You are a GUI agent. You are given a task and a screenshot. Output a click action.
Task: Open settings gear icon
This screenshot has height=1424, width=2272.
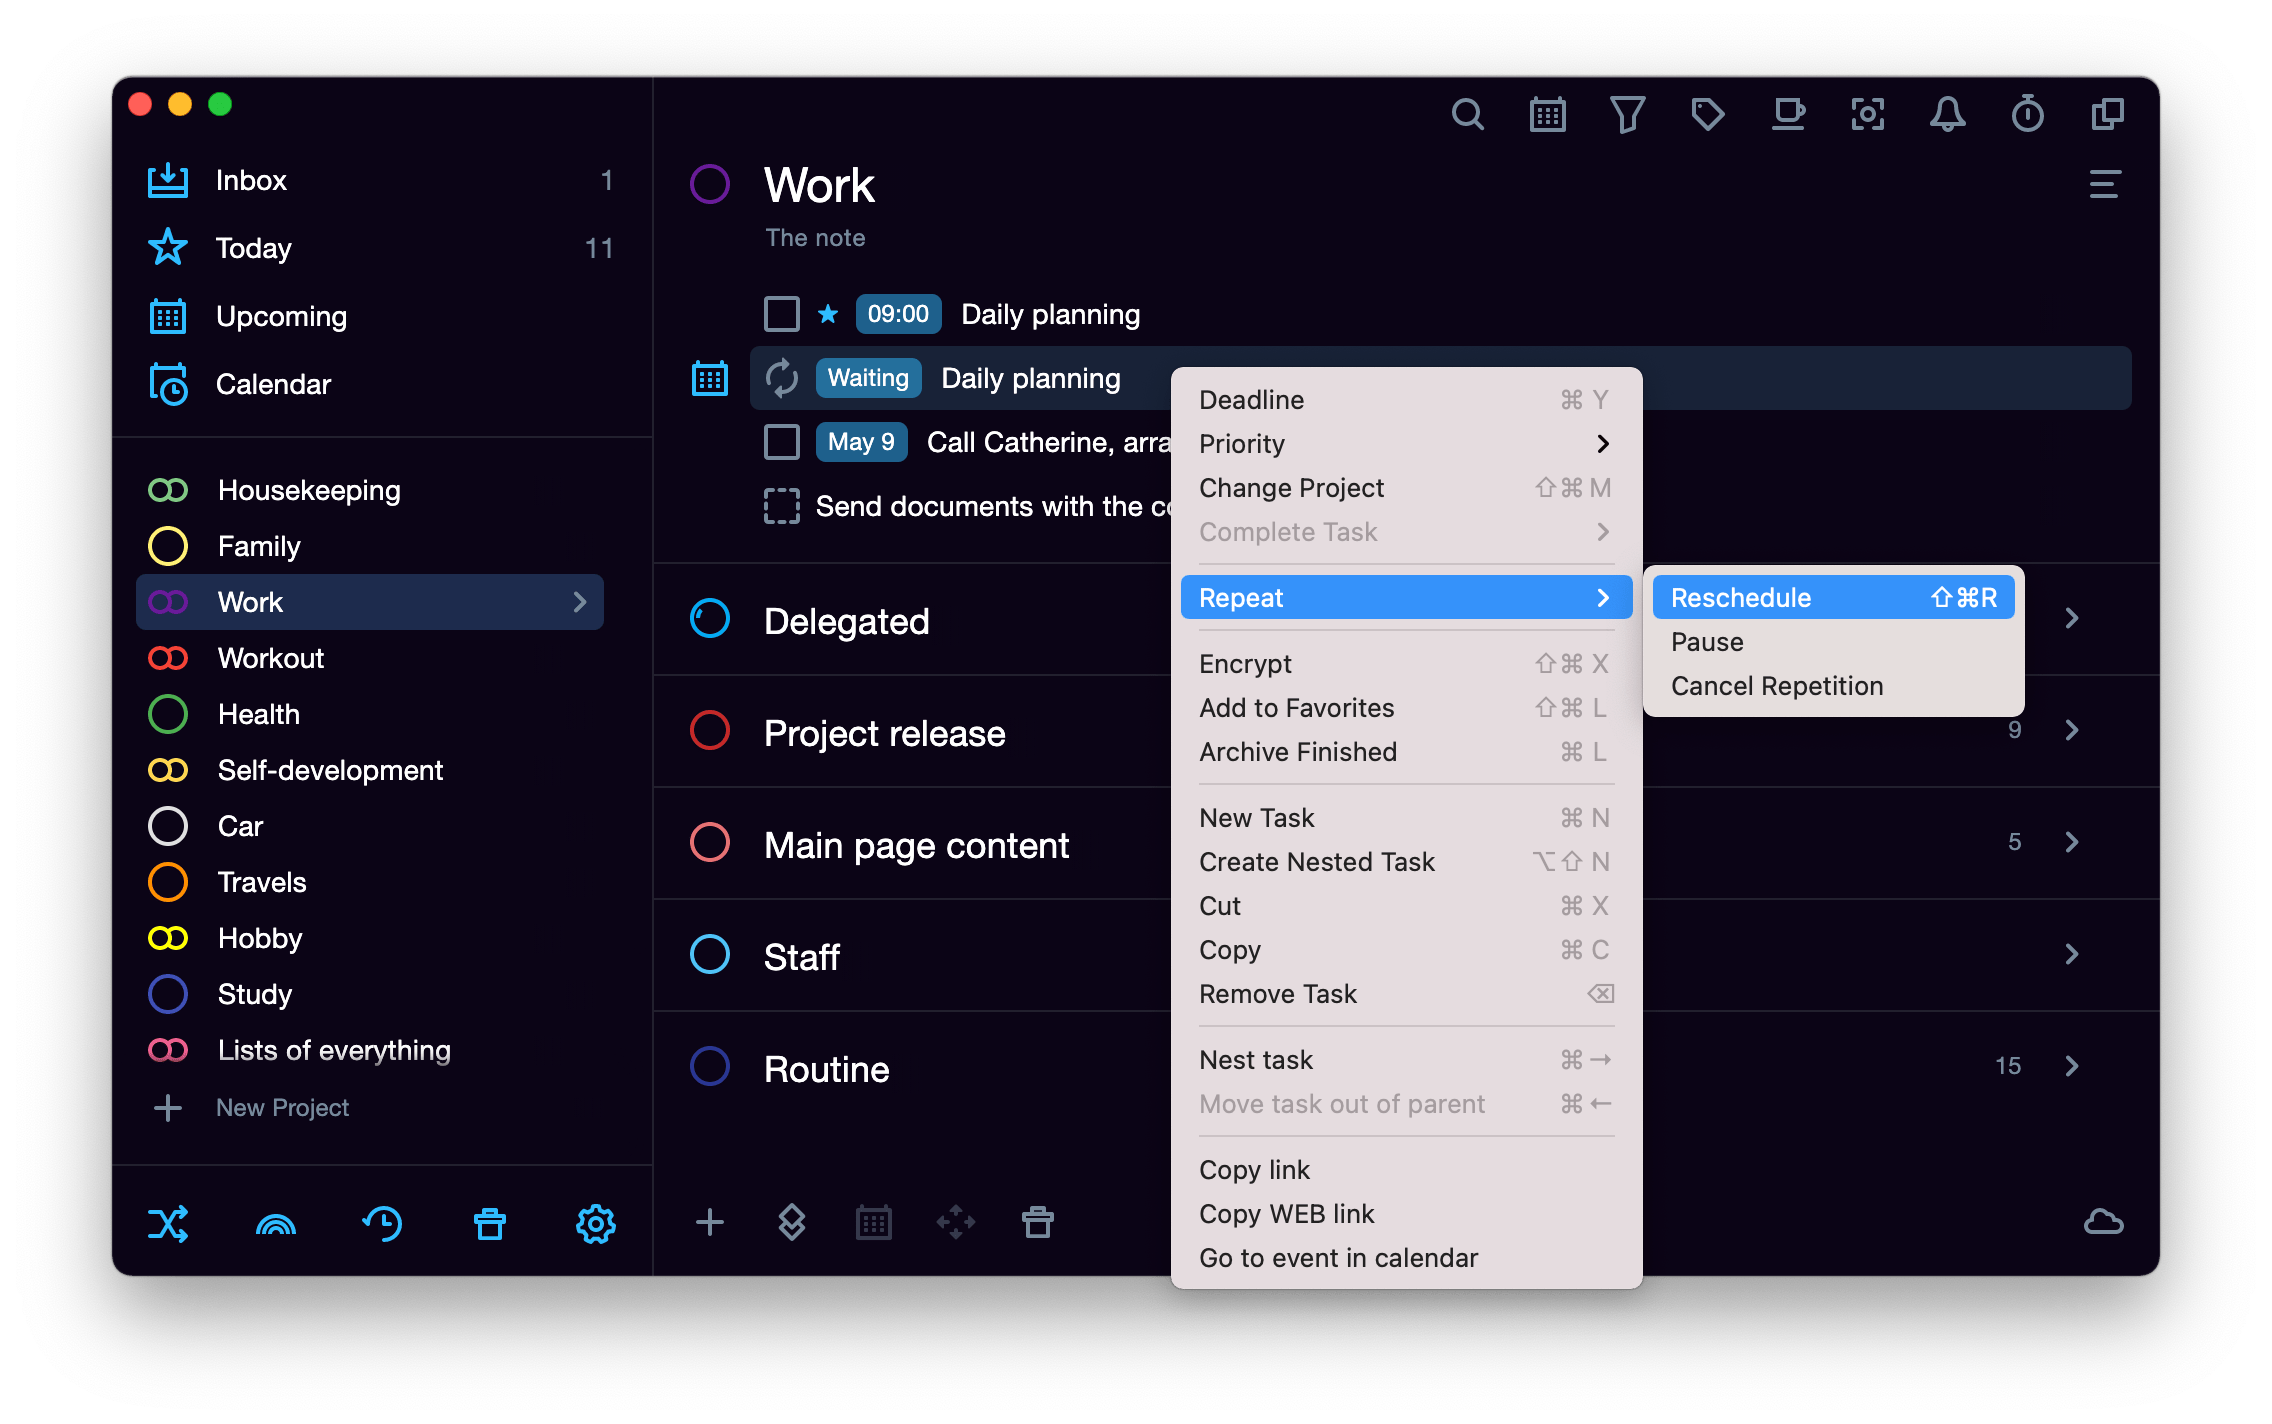[x=596, y=1223]
